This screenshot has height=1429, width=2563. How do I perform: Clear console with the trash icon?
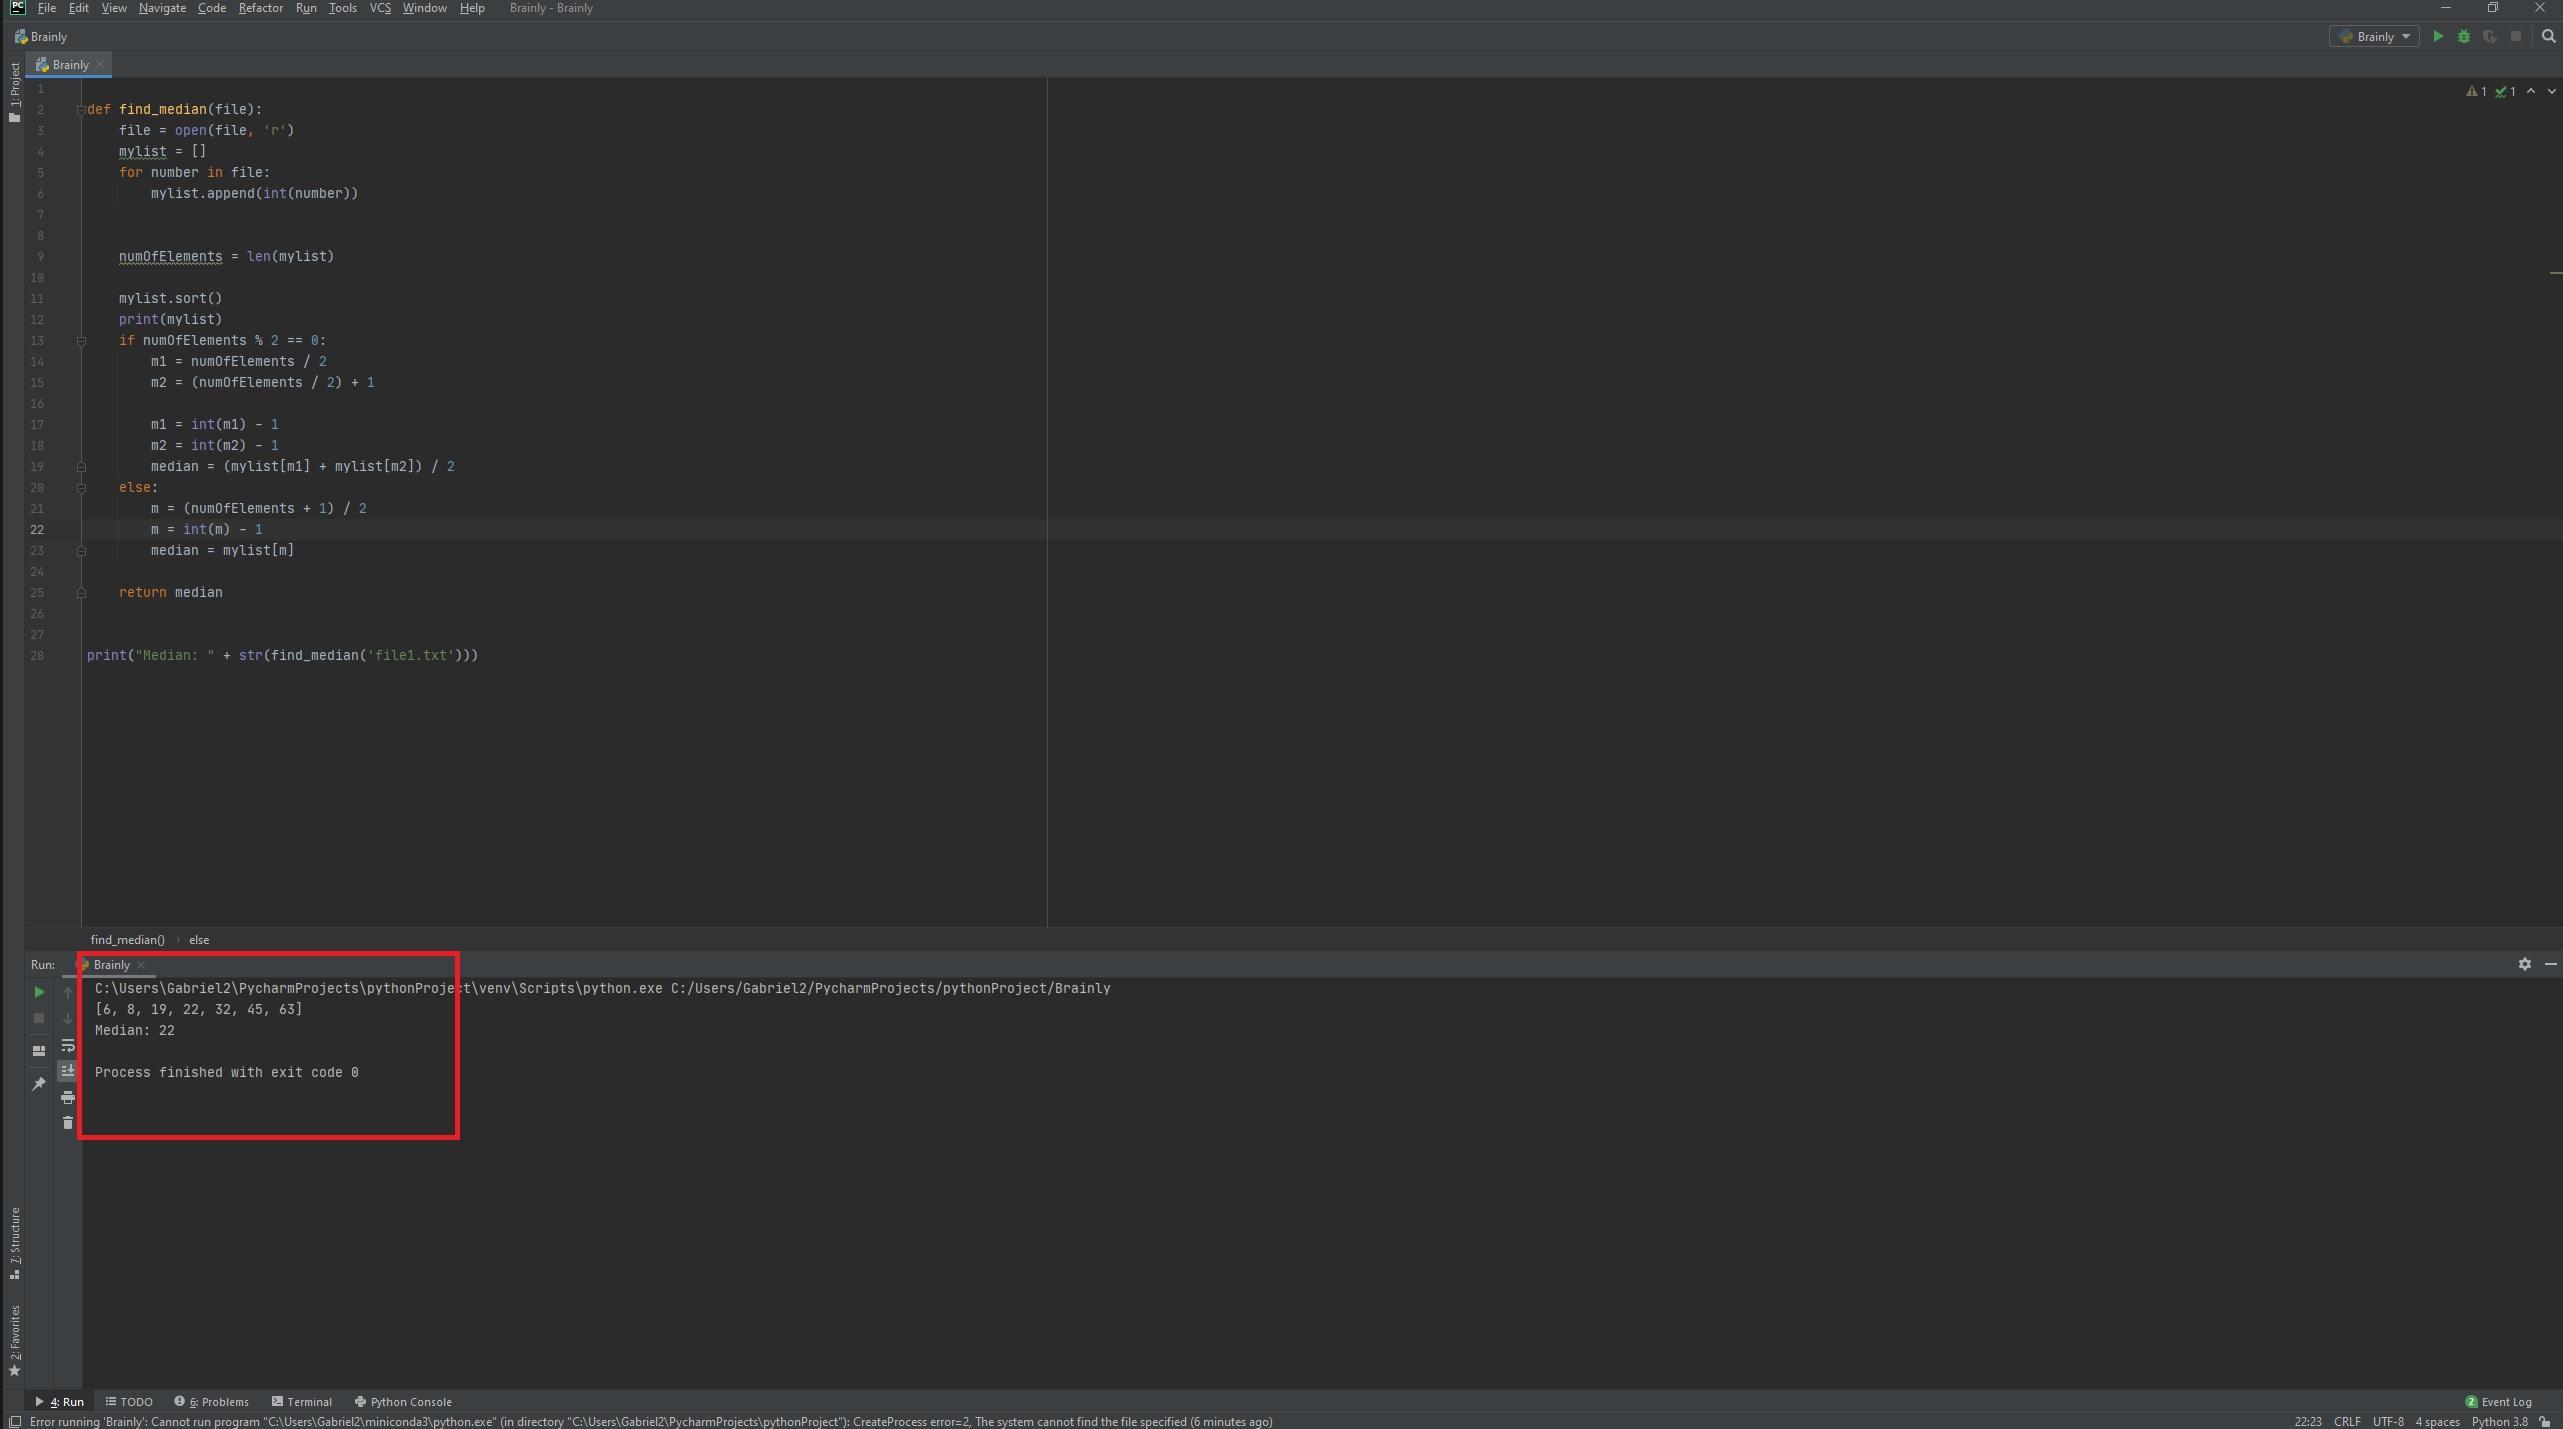(68, 1123)
